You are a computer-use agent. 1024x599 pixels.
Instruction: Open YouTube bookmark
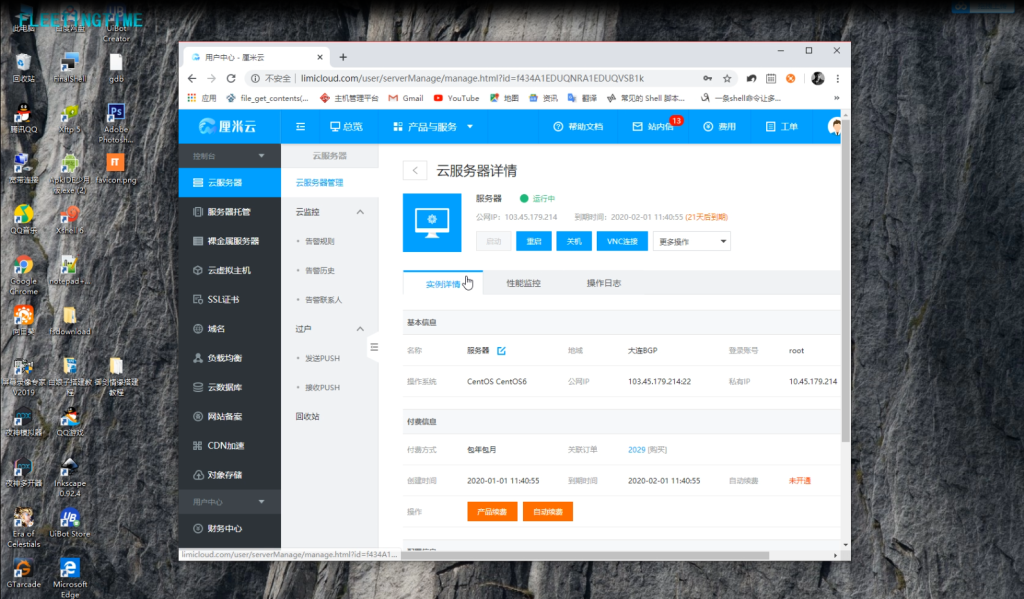pyautogui.click(x=456, y=98)
